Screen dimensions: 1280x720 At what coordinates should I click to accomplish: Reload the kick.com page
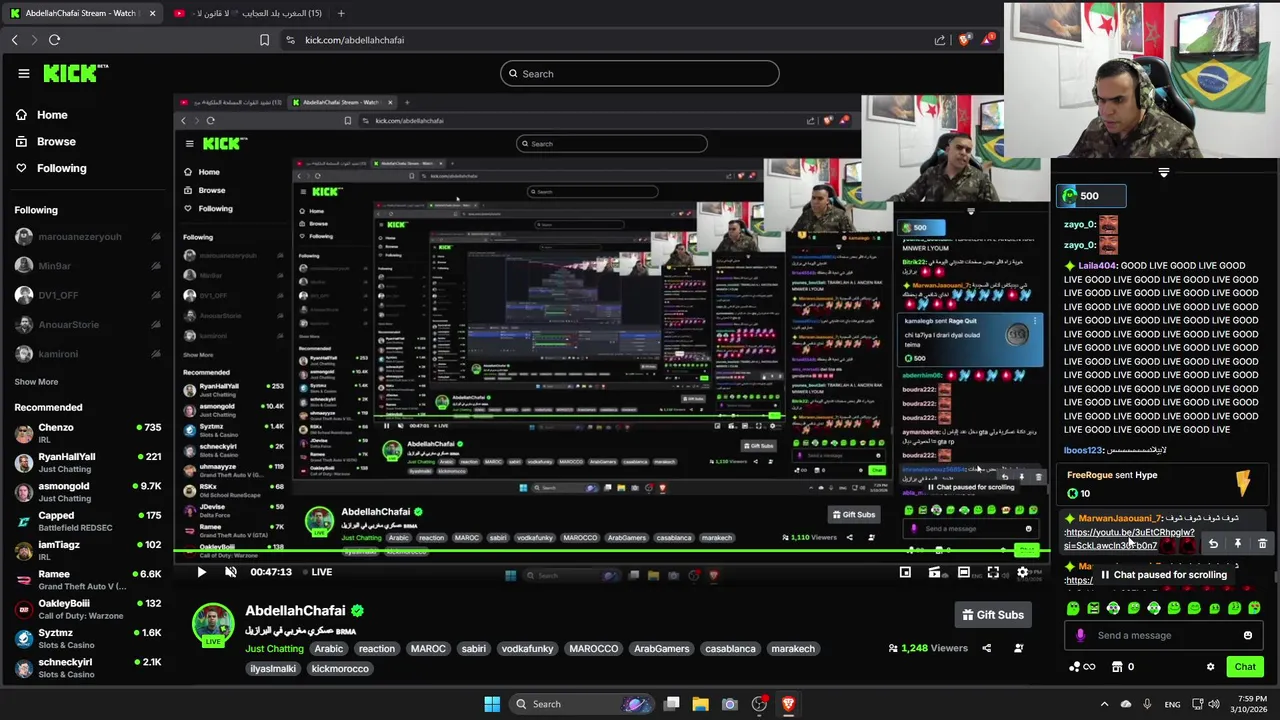point(54,40)
